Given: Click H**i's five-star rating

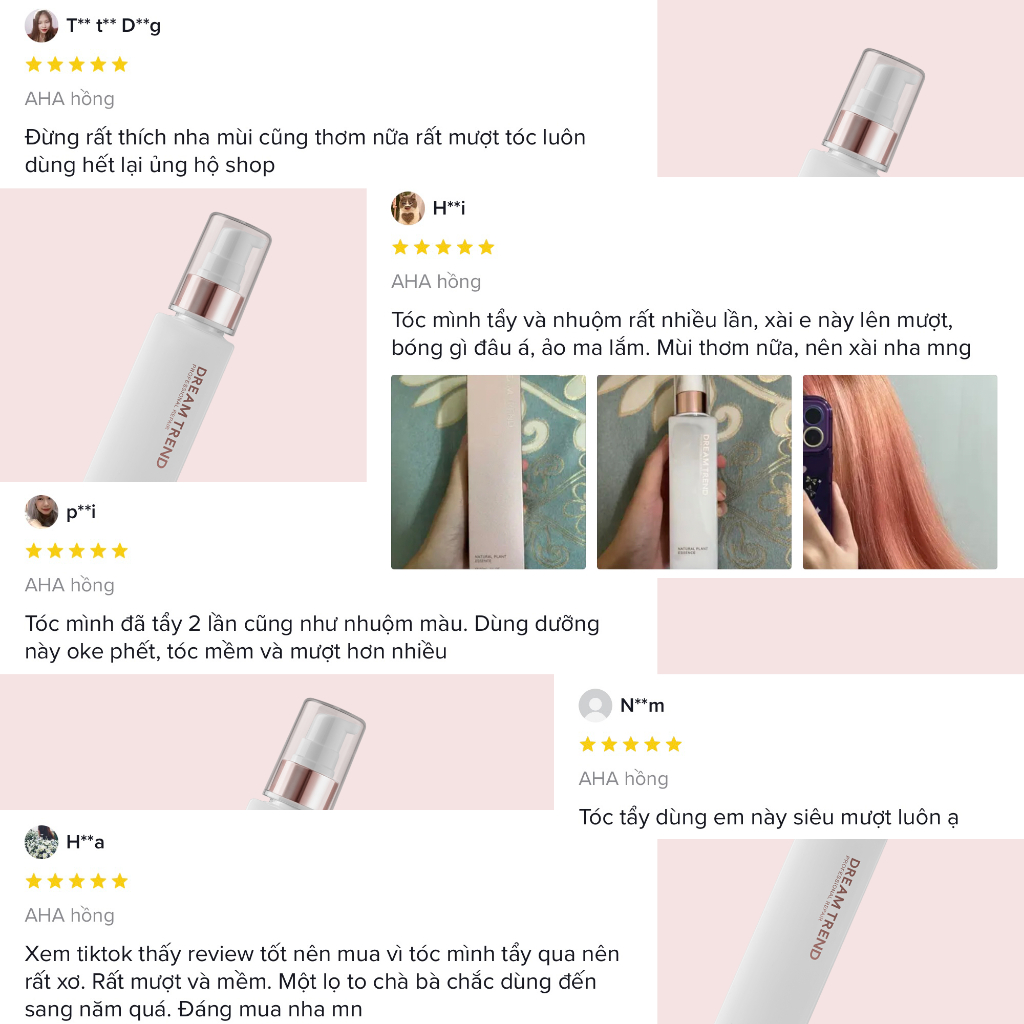Looking at the screenshot, I should click(443, 248).
